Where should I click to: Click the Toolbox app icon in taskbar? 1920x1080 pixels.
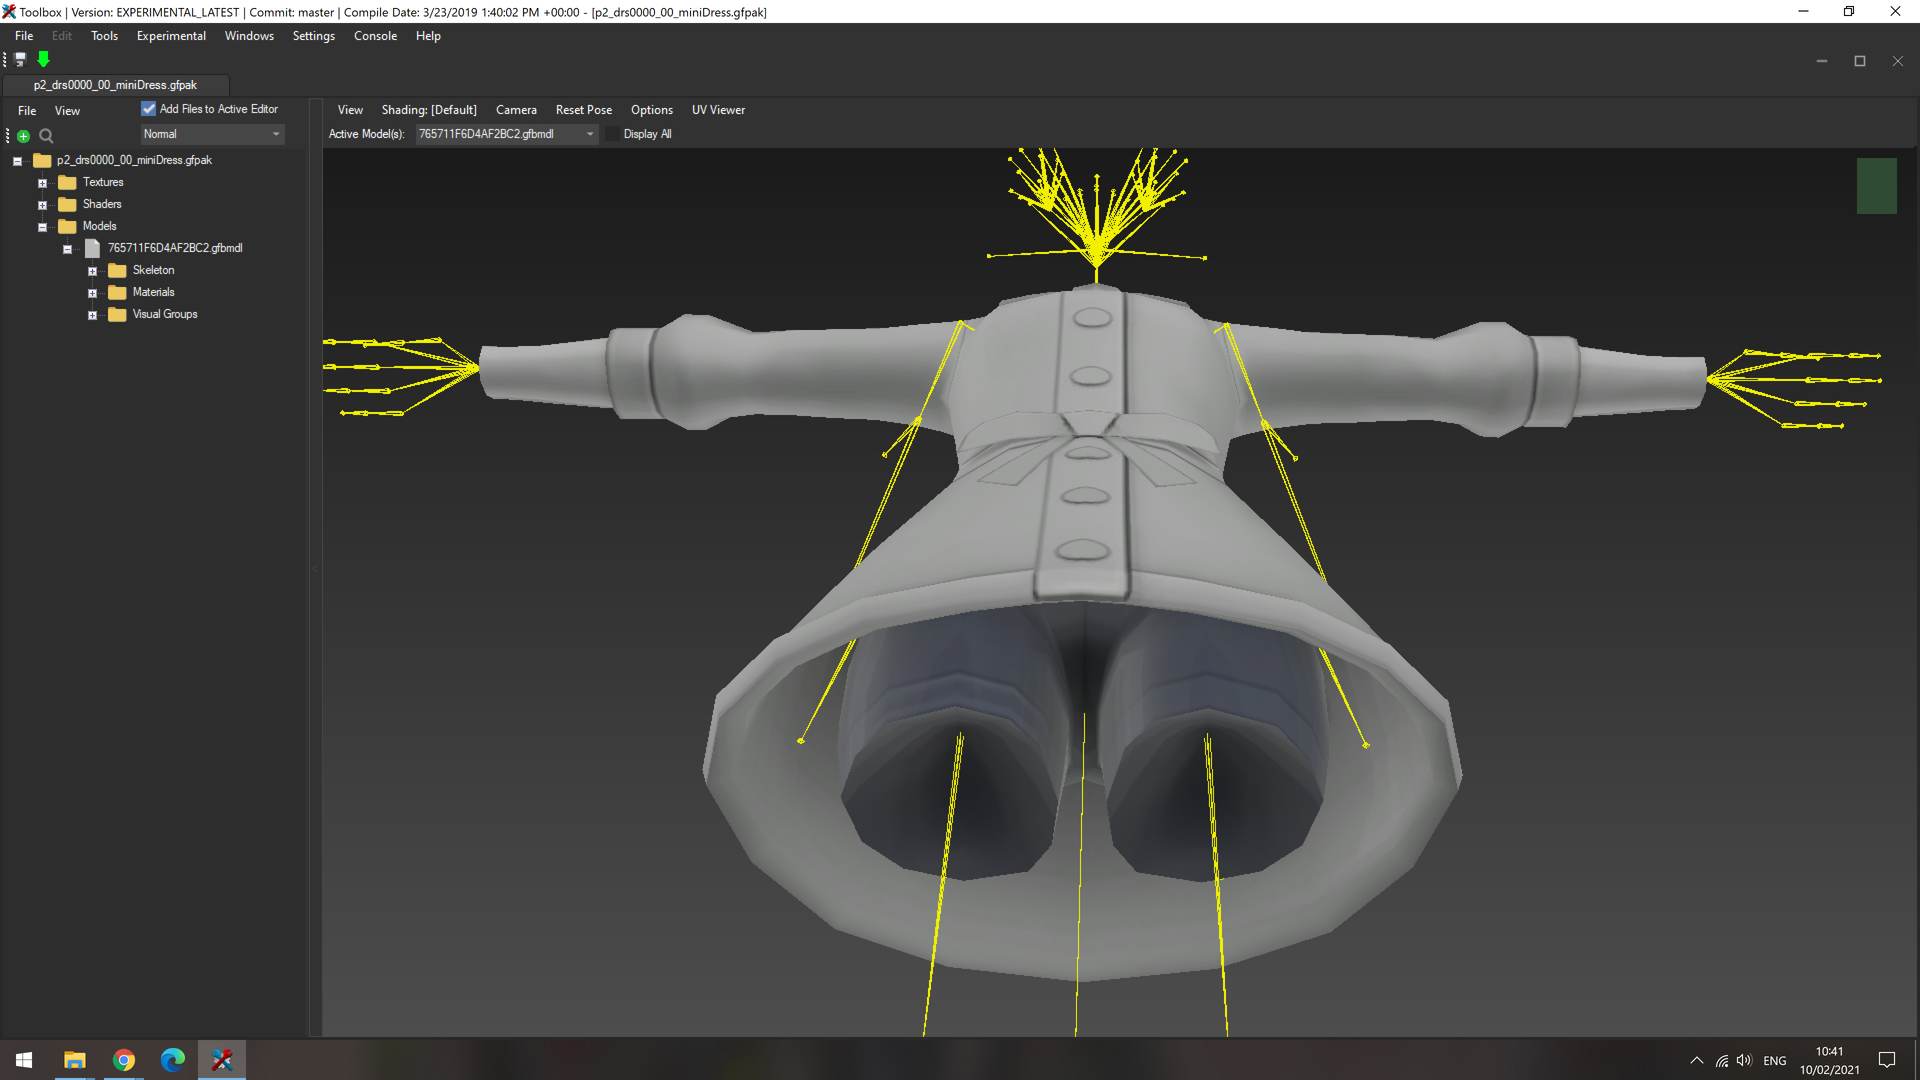[x=222, y=1060]
